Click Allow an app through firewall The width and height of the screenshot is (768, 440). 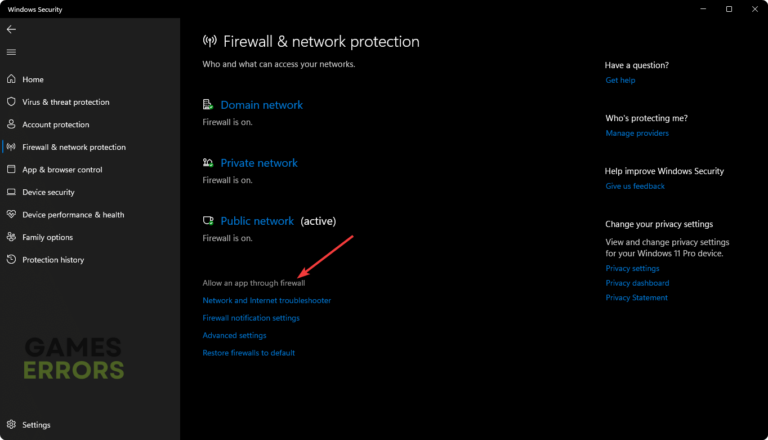pyautogui.click(x=254, y=283)
